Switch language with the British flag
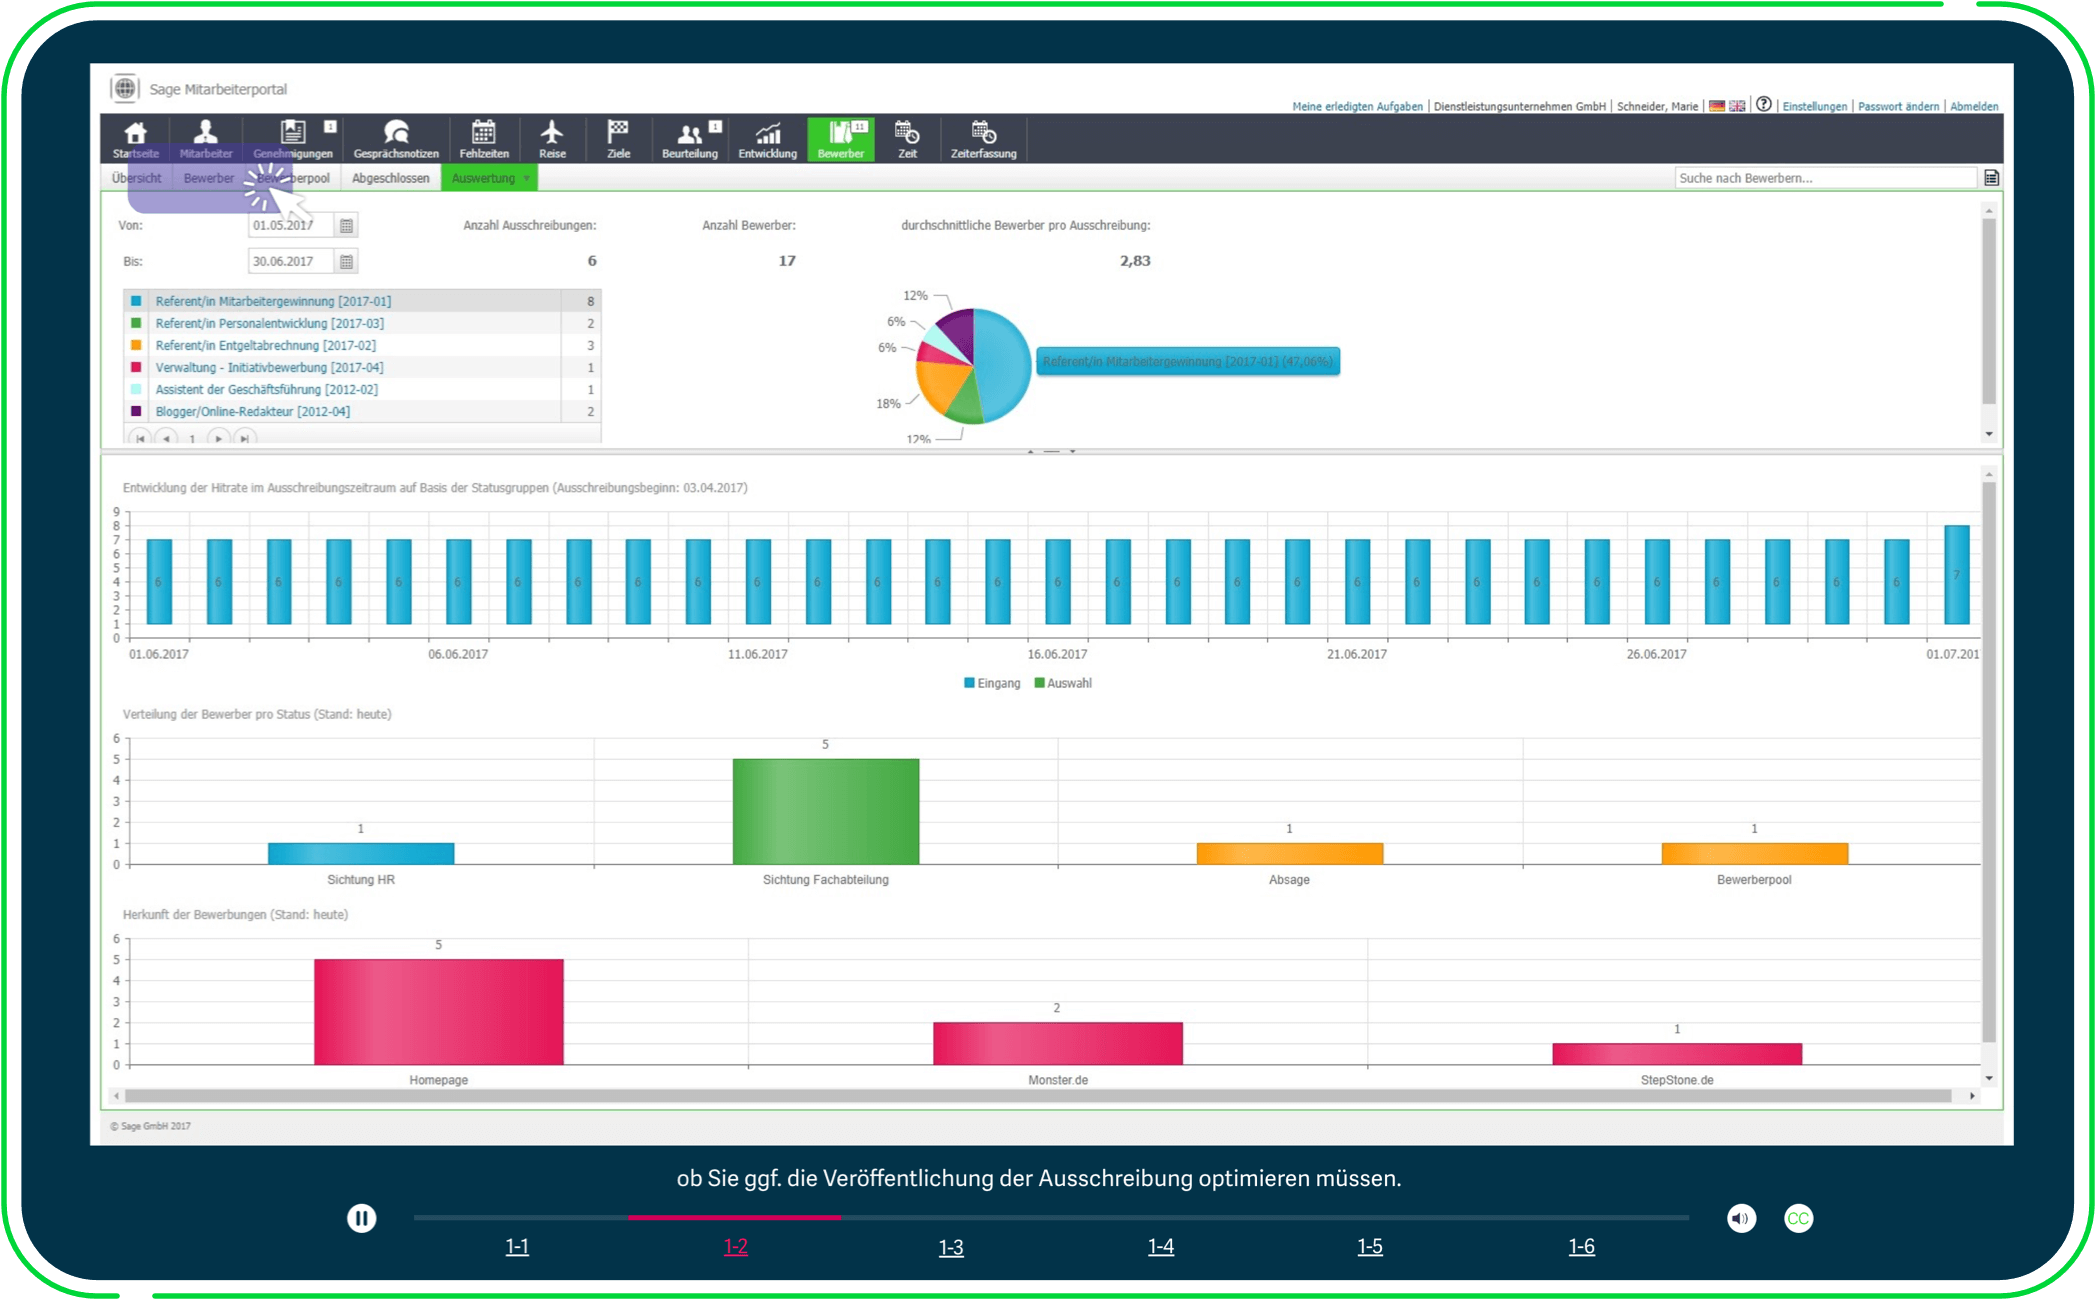The image size is (2096, 1300). 1737,106
